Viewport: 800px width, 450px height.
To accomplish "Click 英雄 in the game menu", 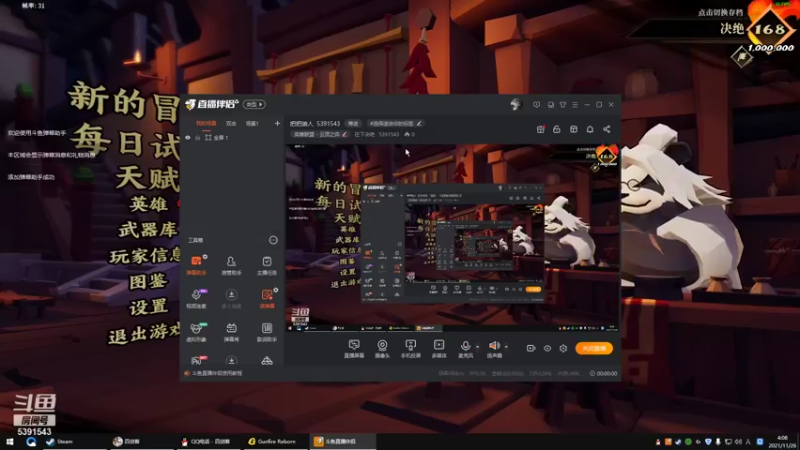I will (148, 204).
